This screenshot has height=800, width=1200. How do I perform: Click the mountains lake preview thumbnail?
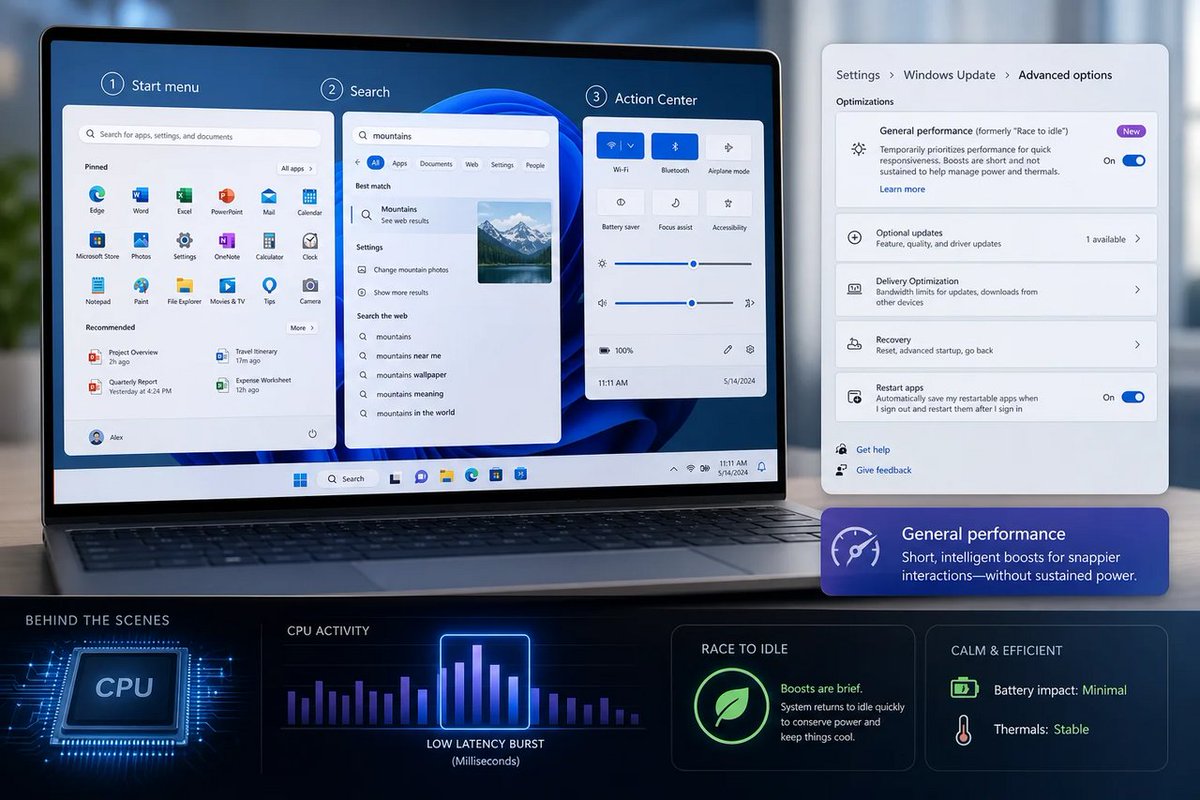(x=514, y=242)
